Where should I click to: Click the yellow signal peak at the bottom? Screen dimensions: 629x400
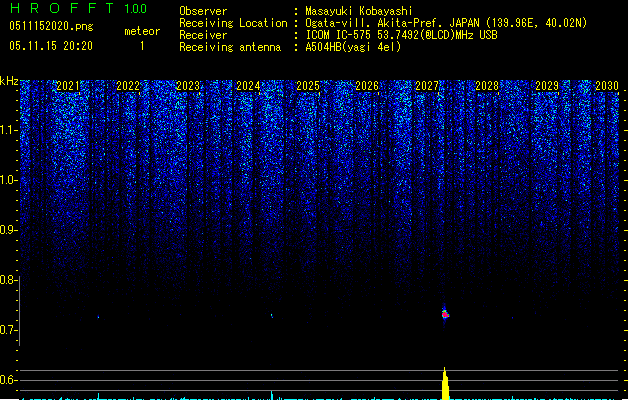(445, 385)
